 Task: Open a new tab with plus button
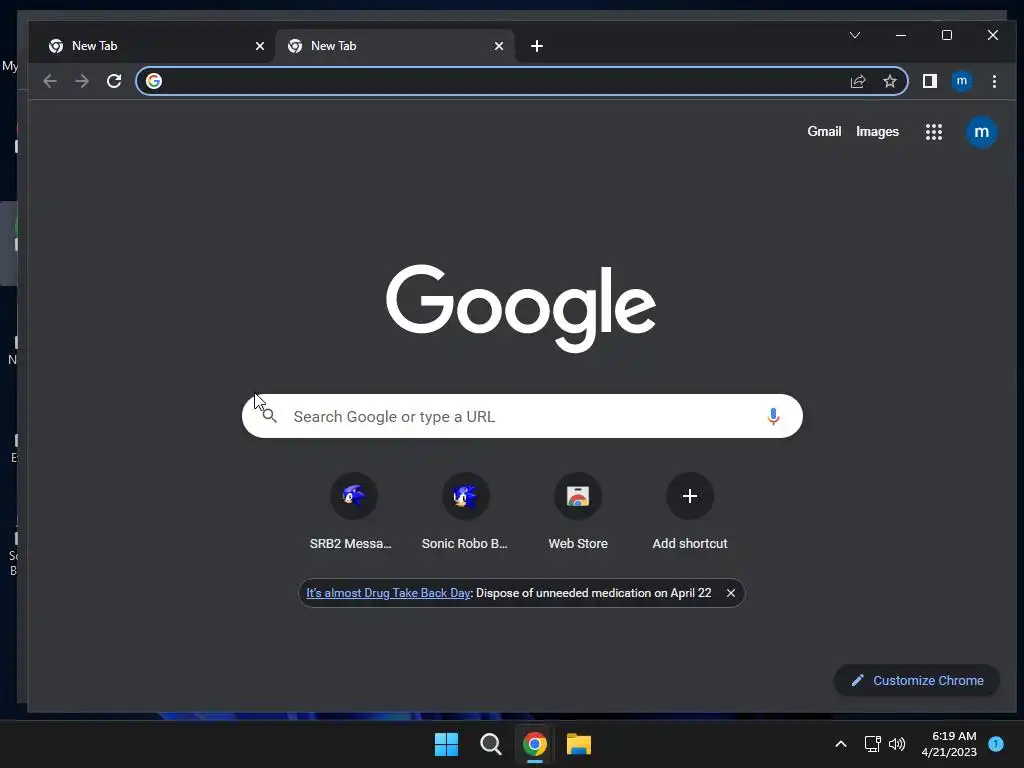tap(537, 46)
